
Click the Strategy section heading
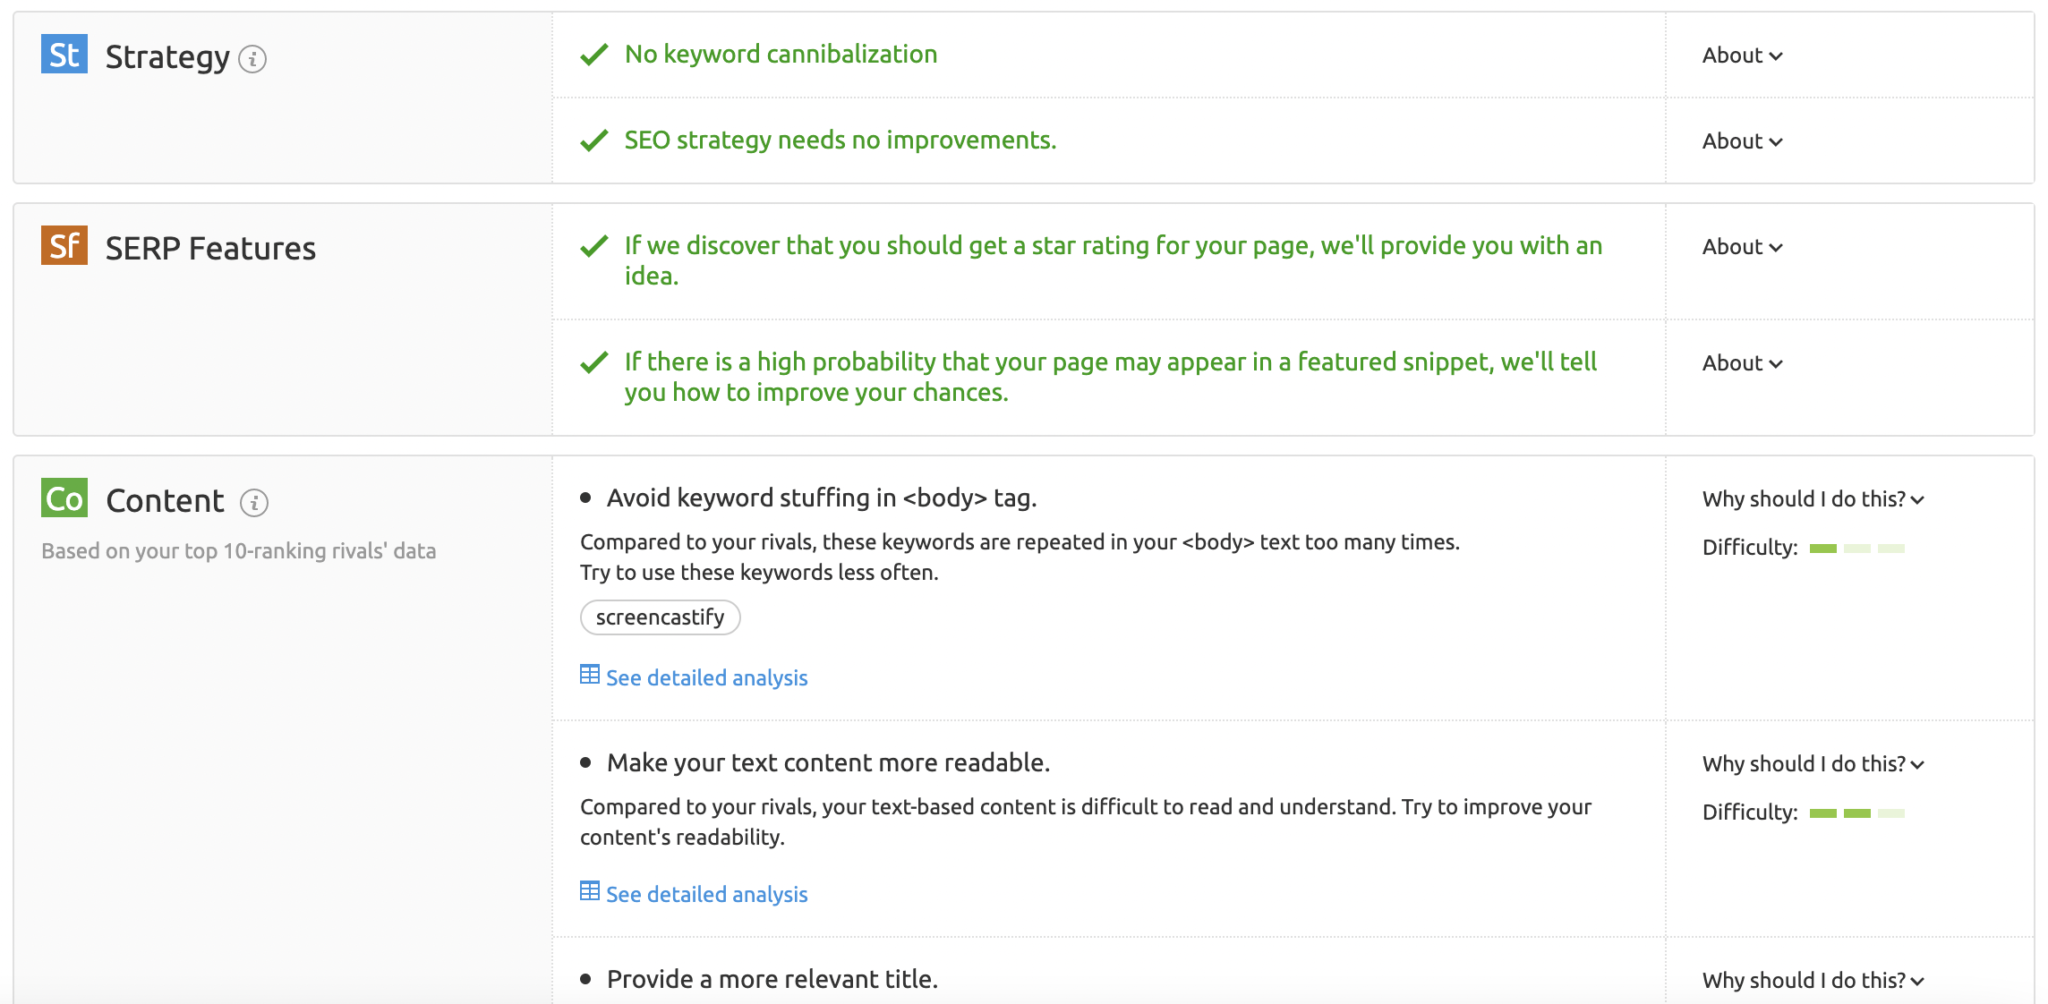pos(168,58)
